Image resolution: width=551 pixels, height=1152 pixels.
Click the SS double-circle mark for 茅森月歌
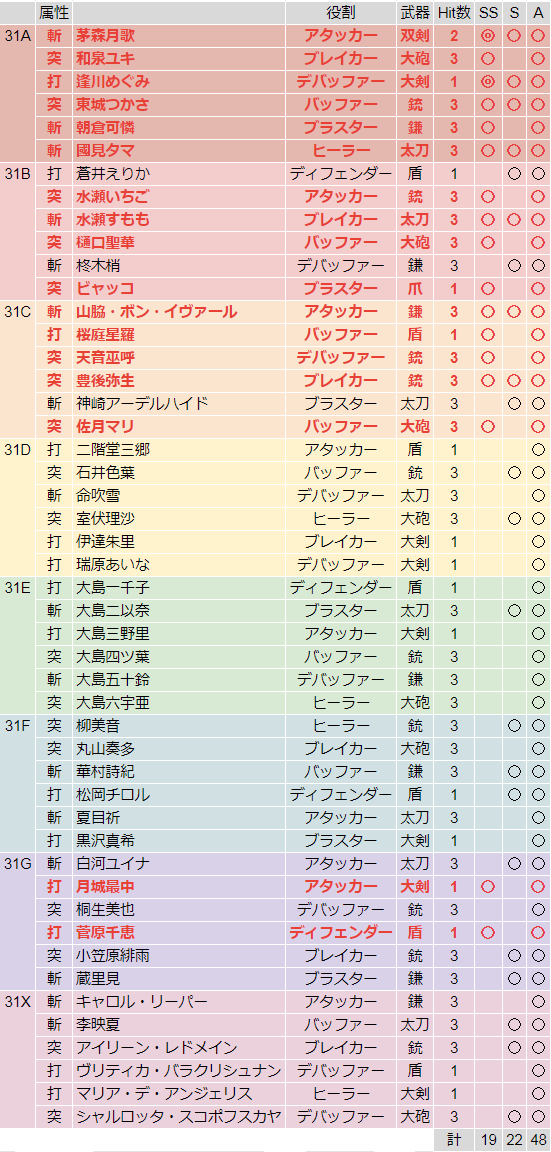pyautogui.click(x=489, y=35)
